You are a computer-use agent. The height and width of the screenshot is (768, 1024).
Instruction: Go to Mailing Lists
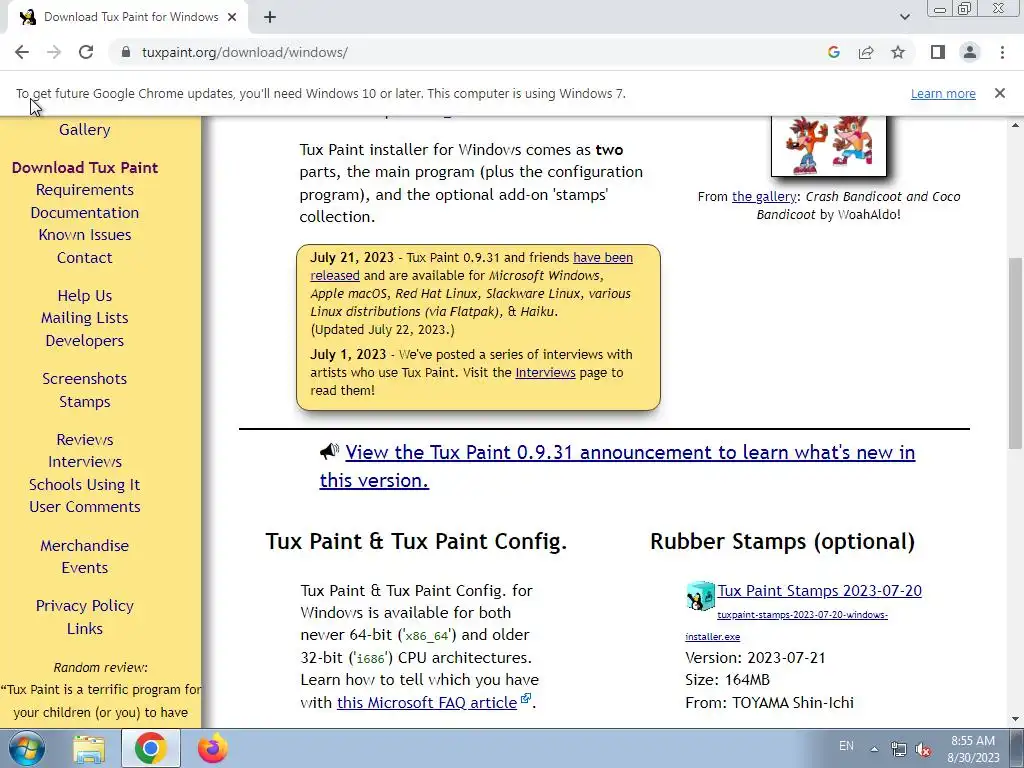click(84, 318)
